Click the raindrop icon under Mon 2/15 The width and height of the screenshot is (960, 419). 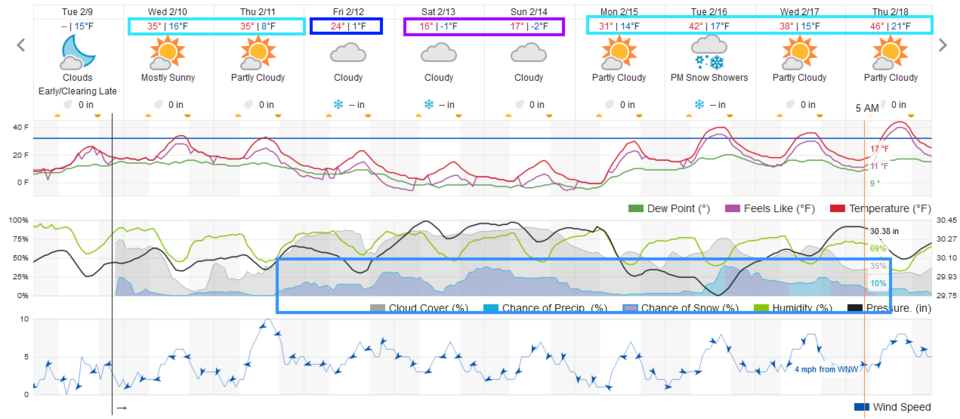(x=611, y=105)
